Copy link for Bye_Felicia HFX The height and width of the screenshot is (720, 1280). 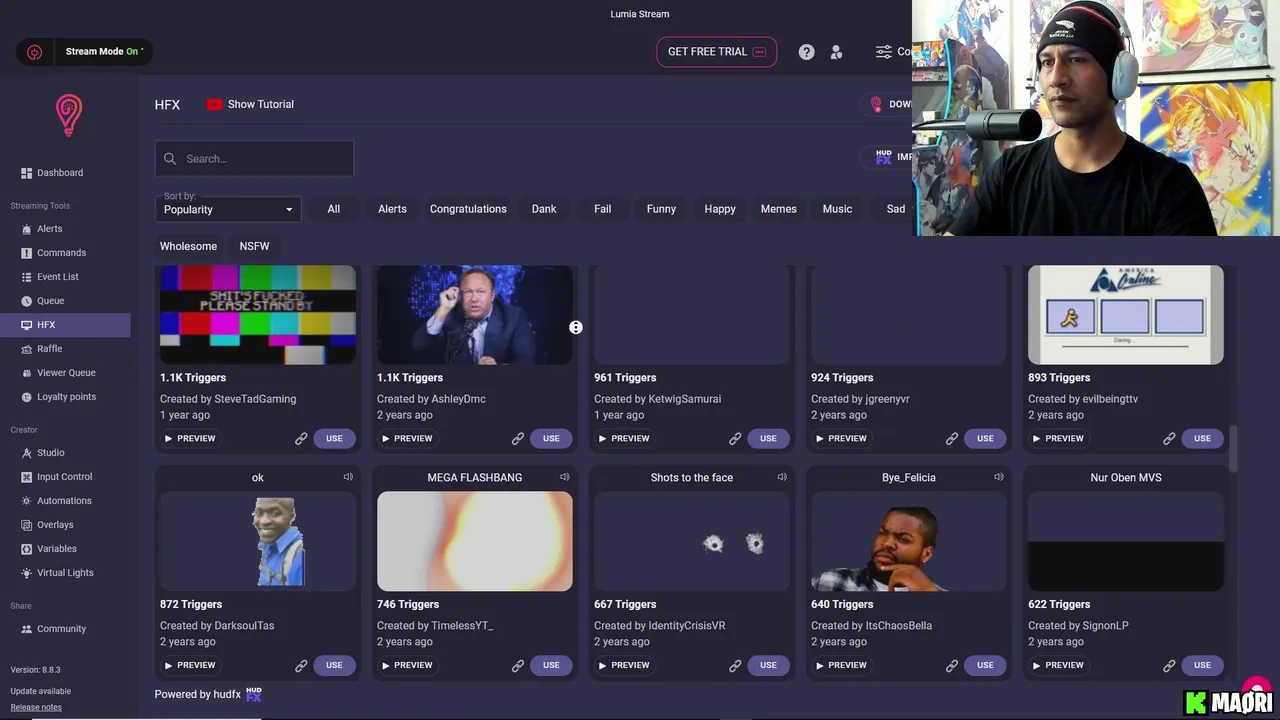952,665
